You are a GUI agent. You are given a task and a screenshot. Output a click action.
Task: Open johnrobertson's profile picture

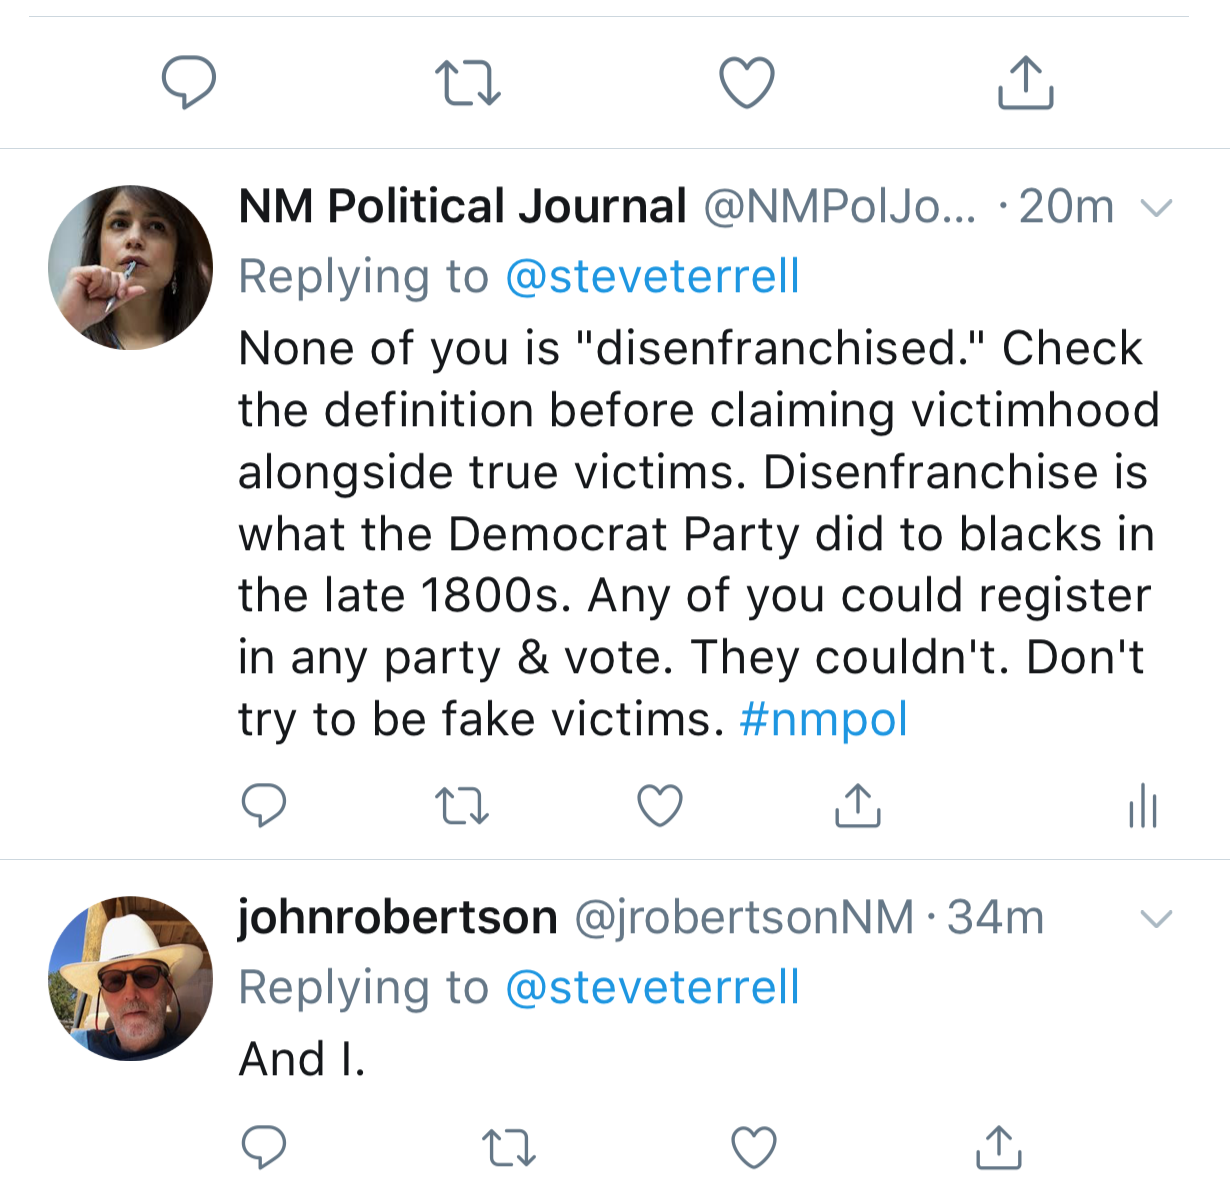click(x=130, y=978)
